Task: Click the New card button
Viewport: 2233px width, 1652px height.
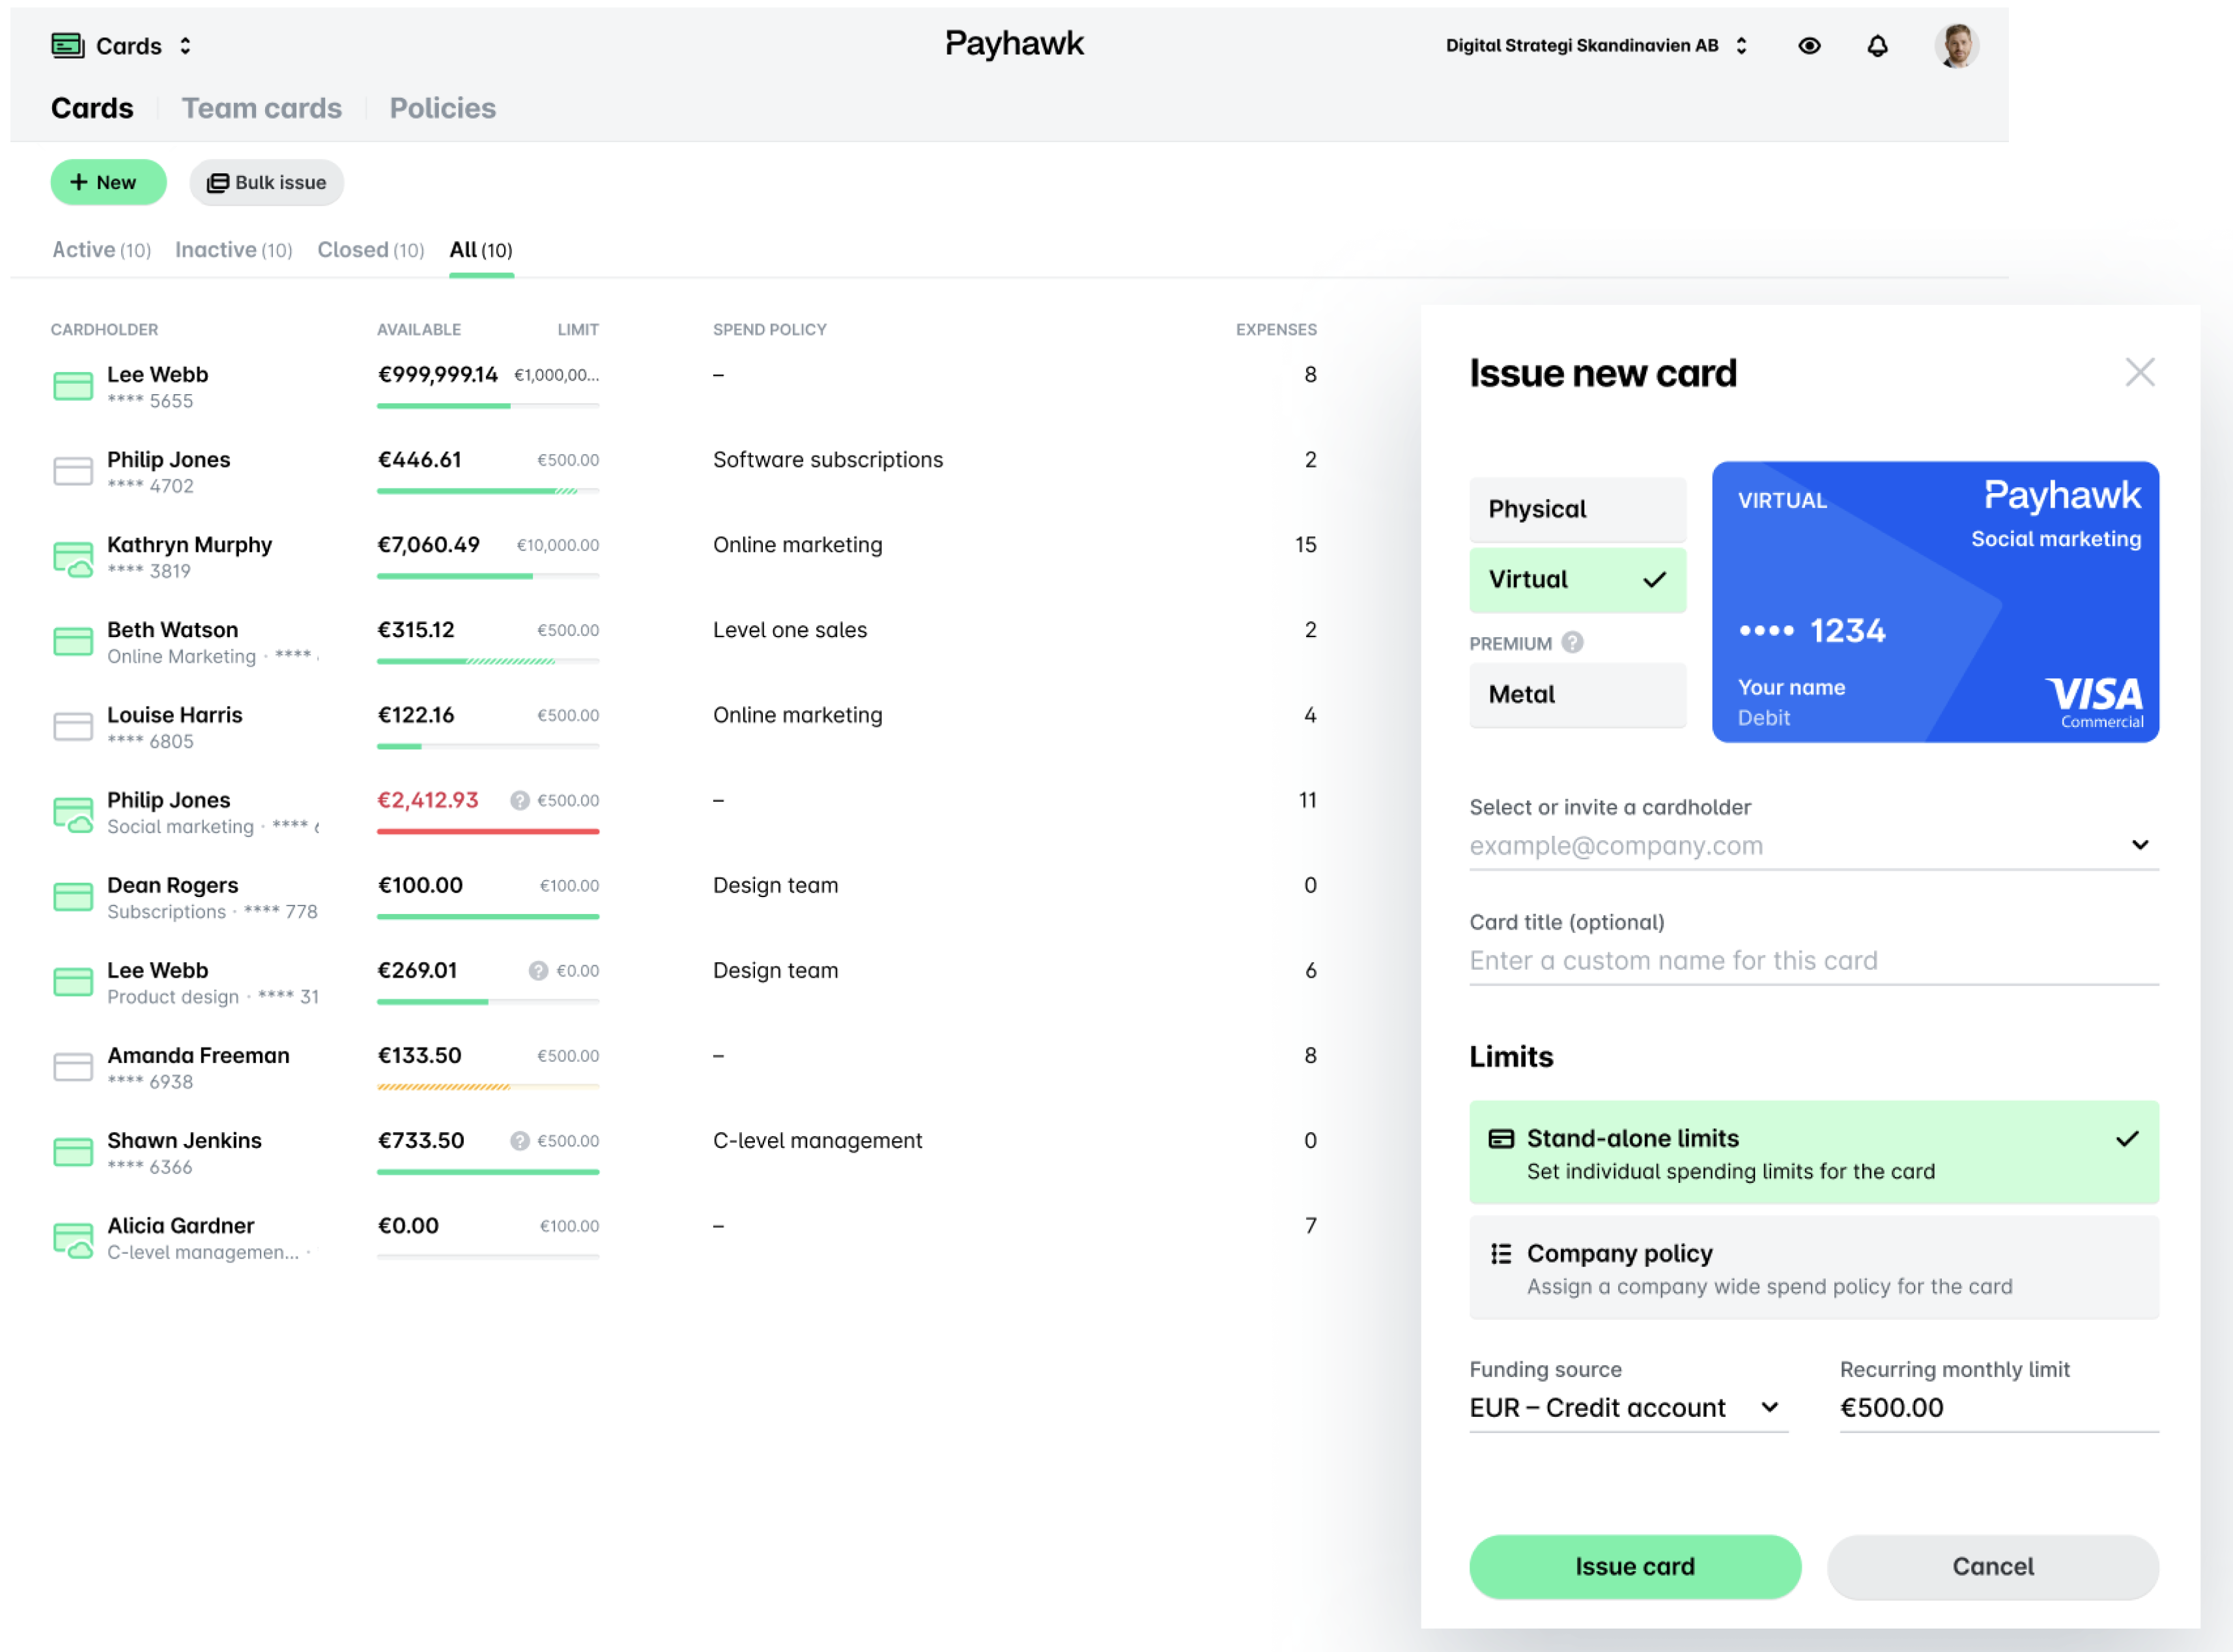Action: pyautogui.click(x=108, y=182)
